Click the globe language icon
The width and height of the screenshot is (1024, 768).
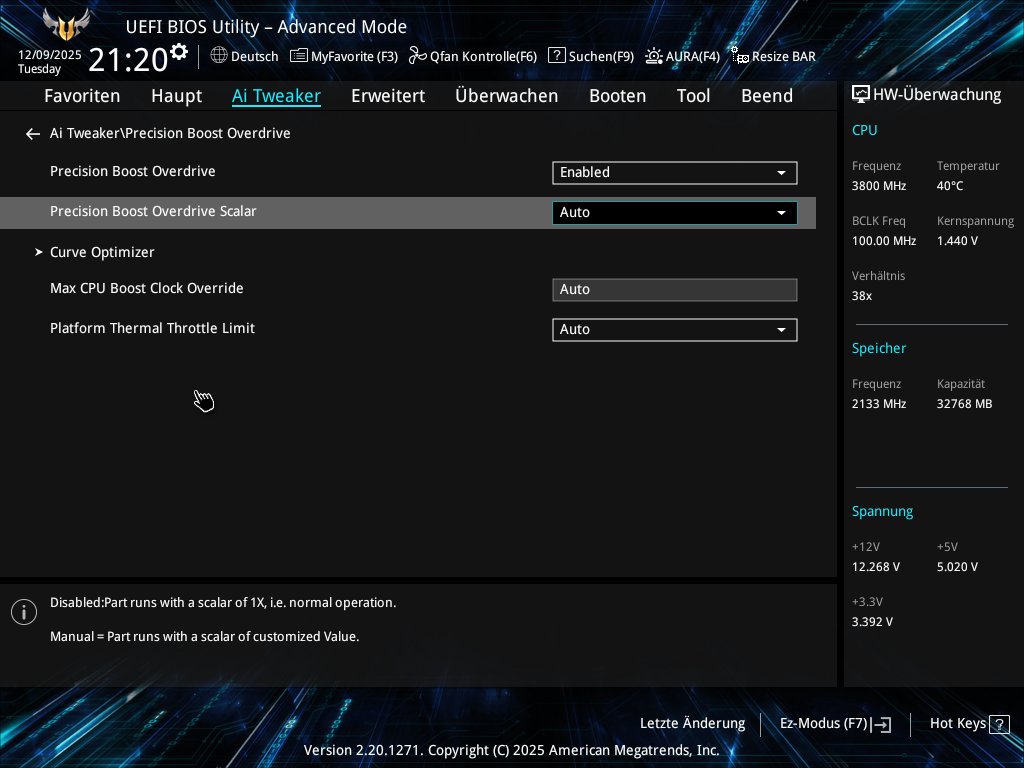coord(219,56)
